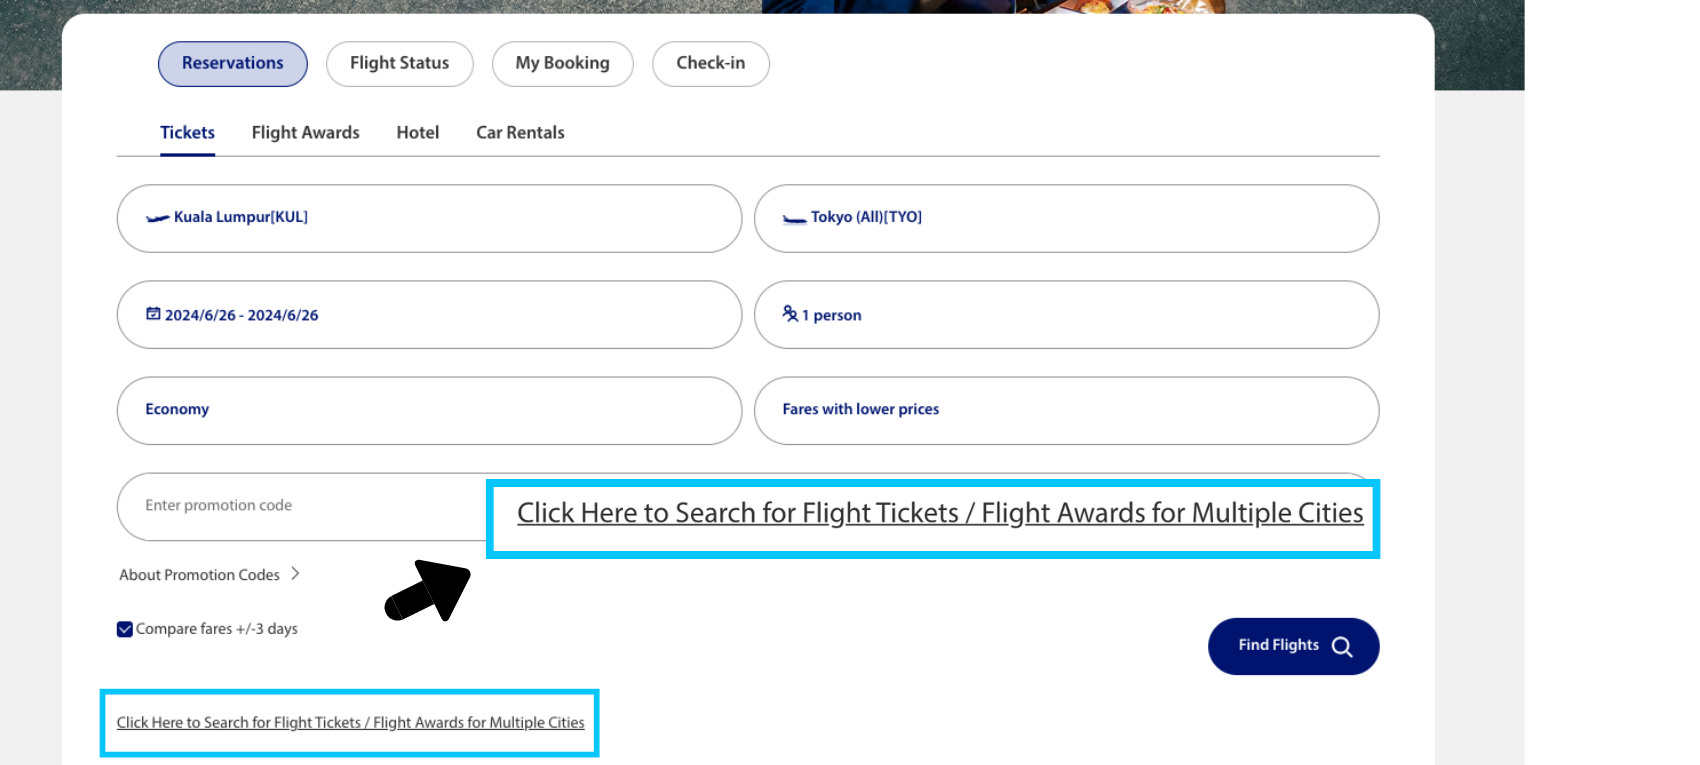The image size is (1700, 765).
Task: Open the Car Rentals tab
Action: click(520, 132)
